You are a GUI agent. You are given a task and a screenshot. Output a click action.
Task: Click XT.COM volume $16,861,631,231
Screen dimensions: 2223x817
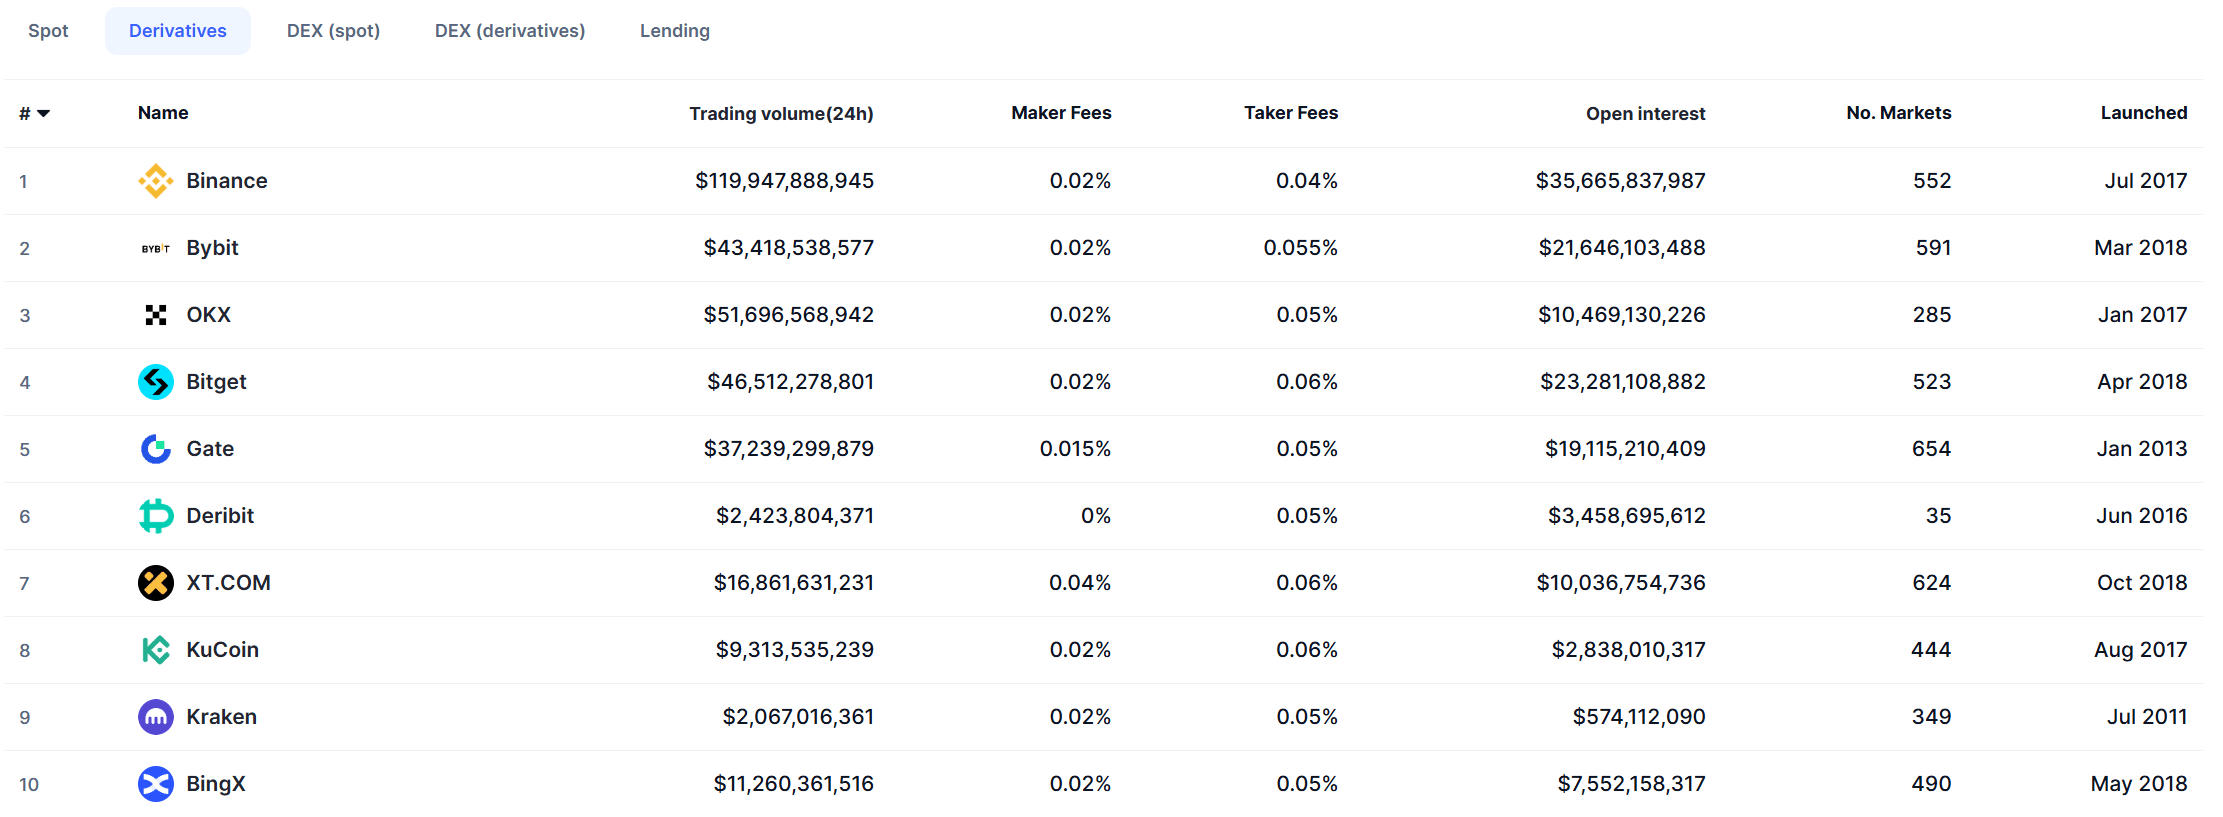(793, 583)
